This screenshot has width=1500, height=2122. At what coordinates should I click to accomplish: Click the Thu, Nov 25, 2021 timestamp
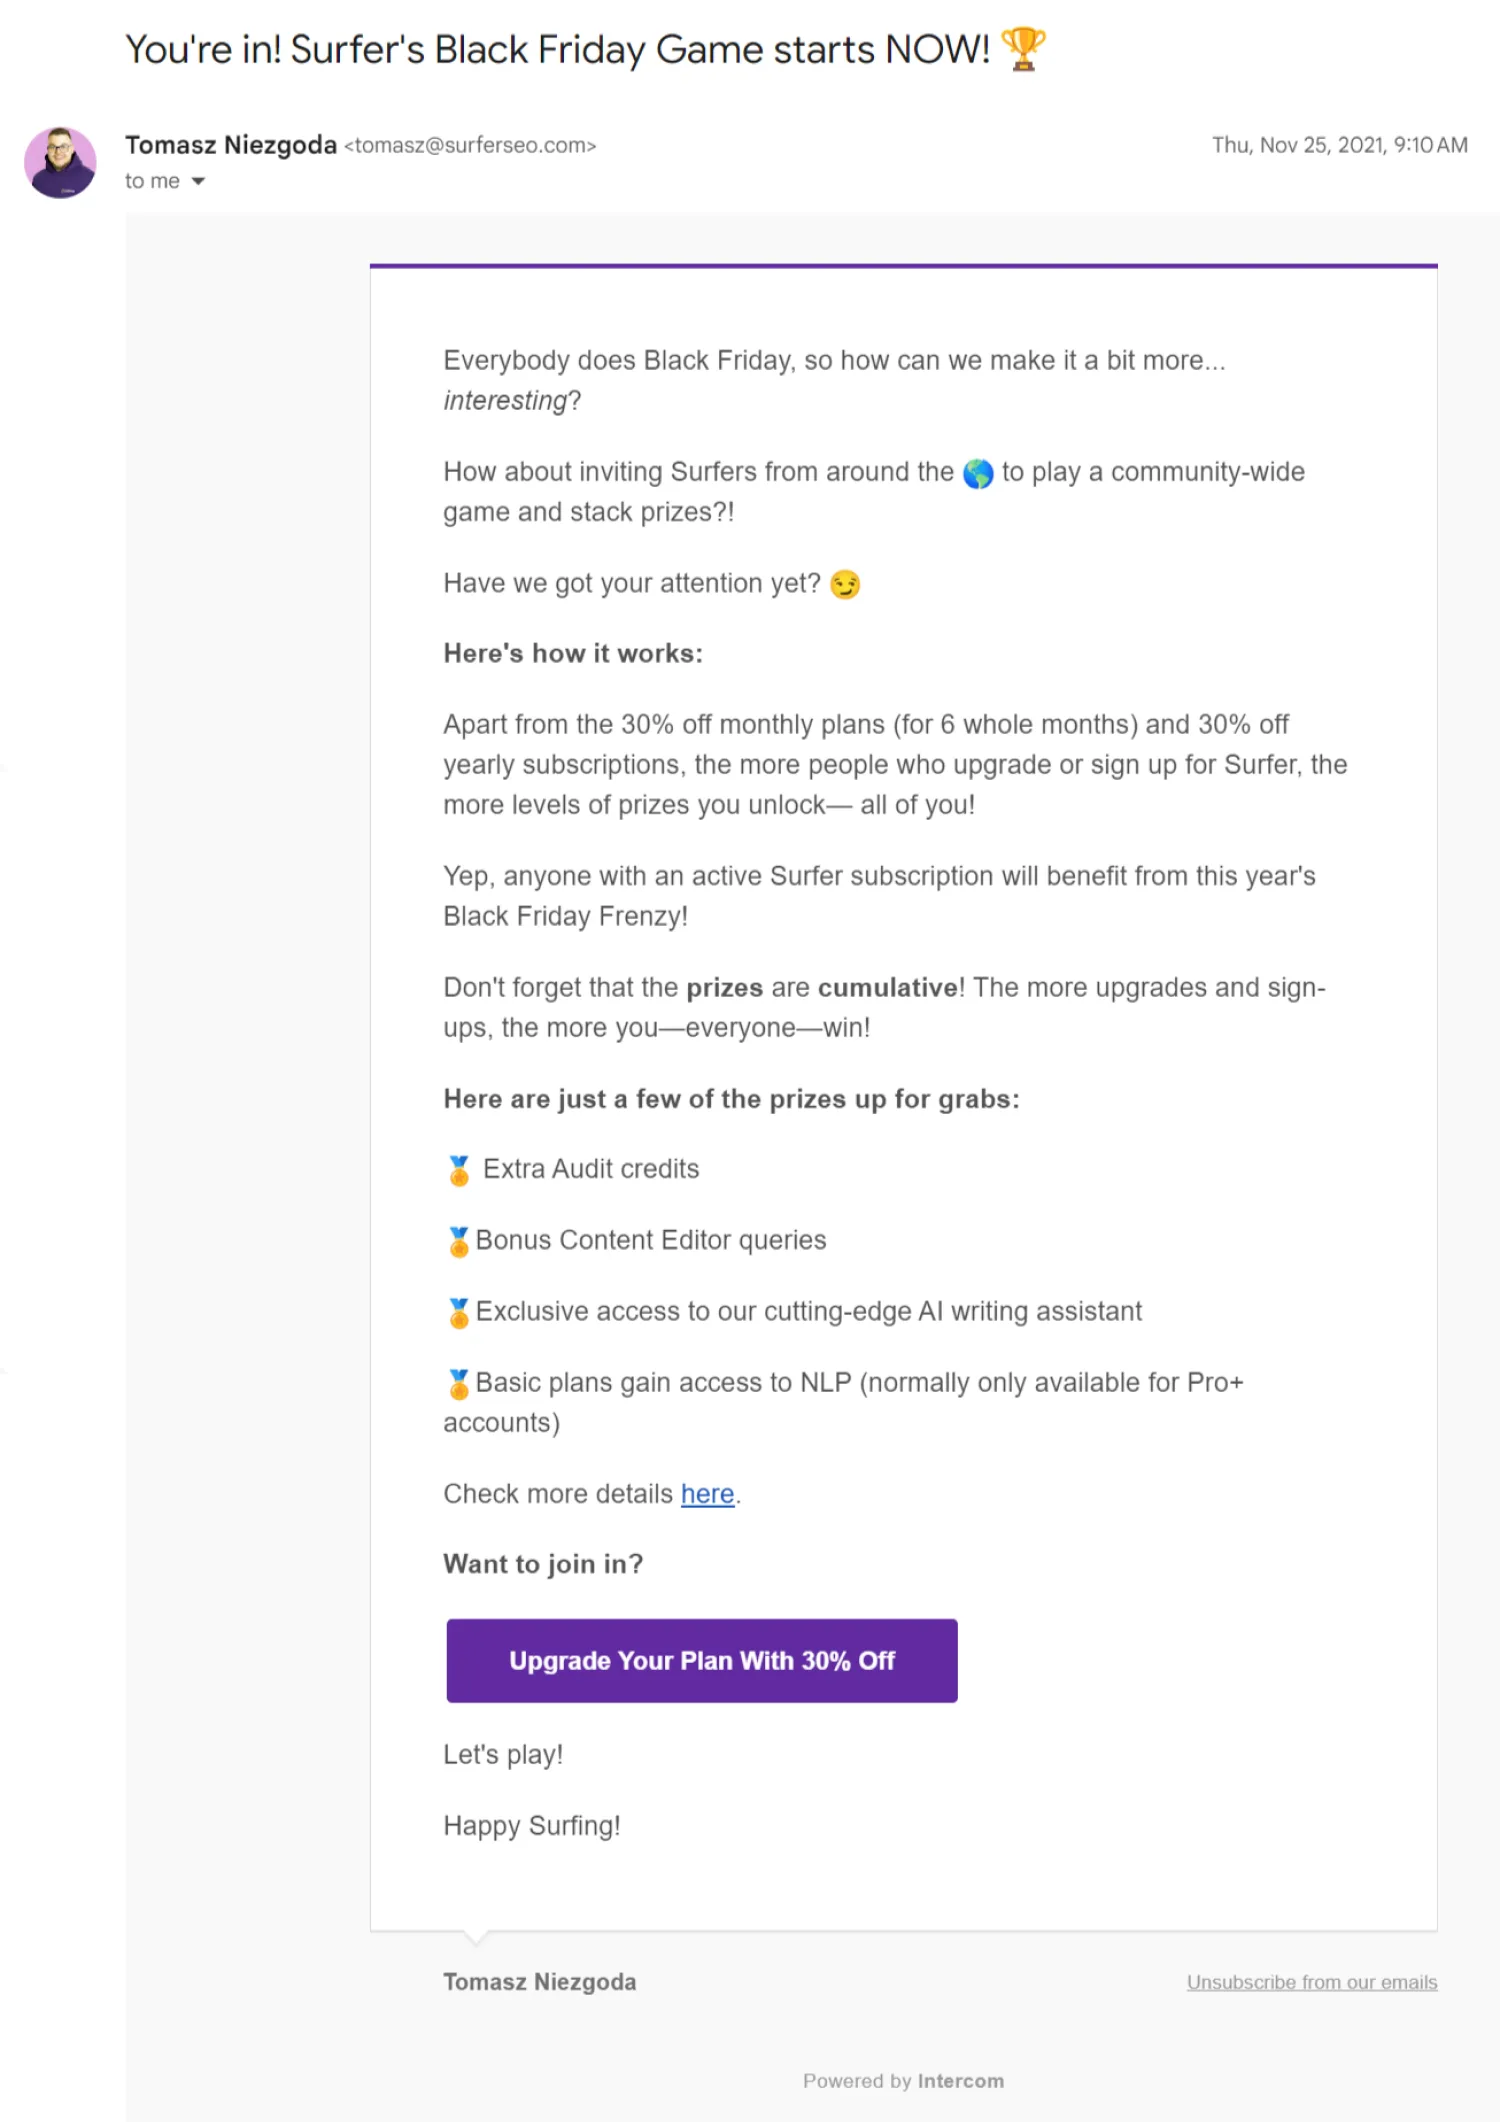tap(1339, 145)
